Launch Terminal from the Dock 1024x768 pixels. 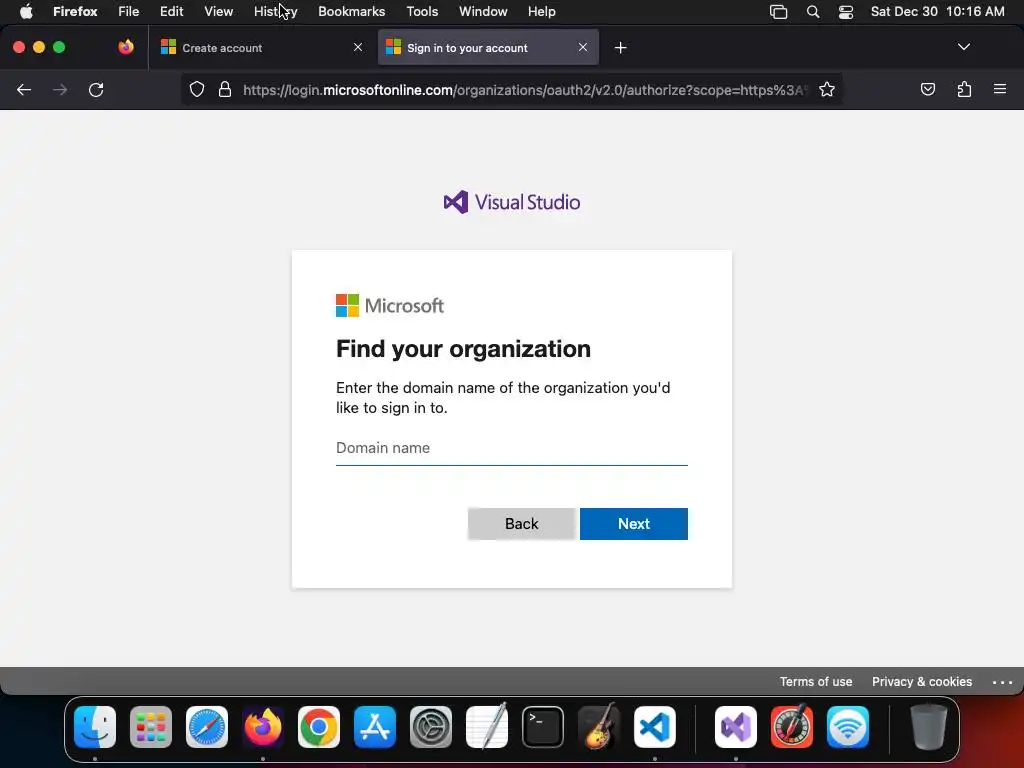(543, 726)
